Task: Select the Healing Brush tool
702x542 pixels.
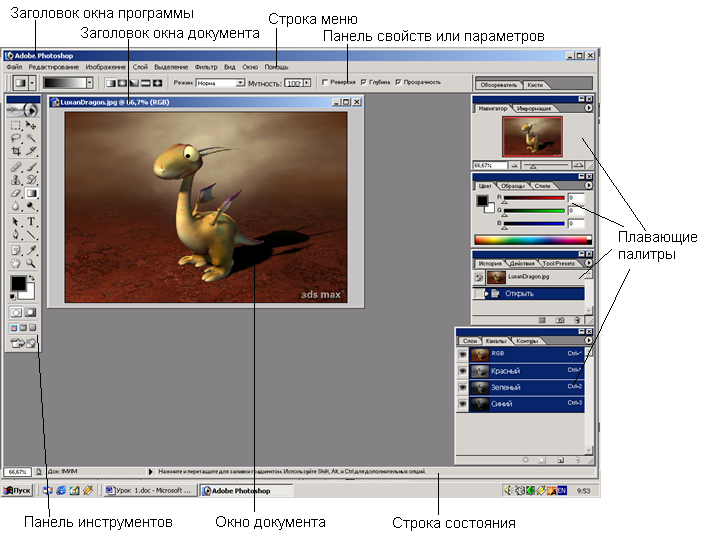Action: (16, 167)
